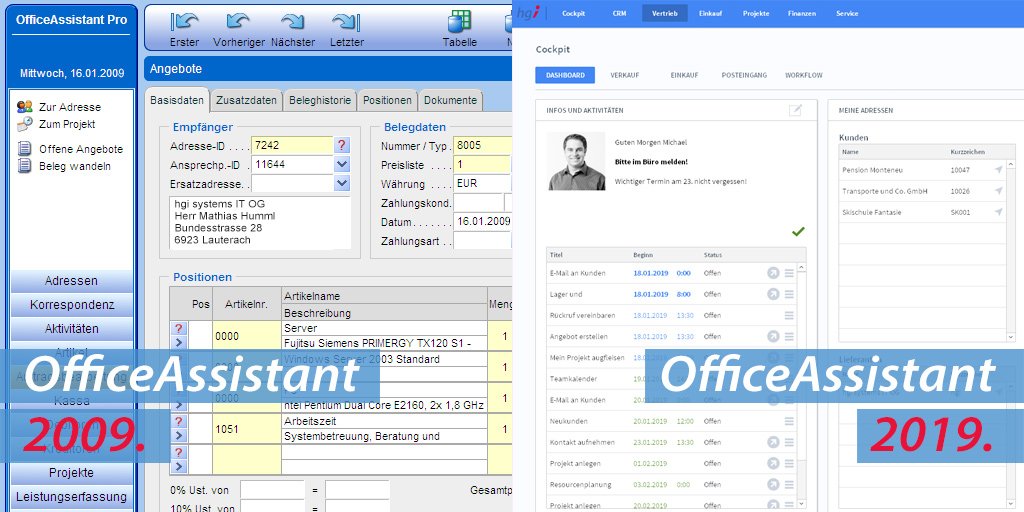Click the user portrait photo

click(577, 161)
